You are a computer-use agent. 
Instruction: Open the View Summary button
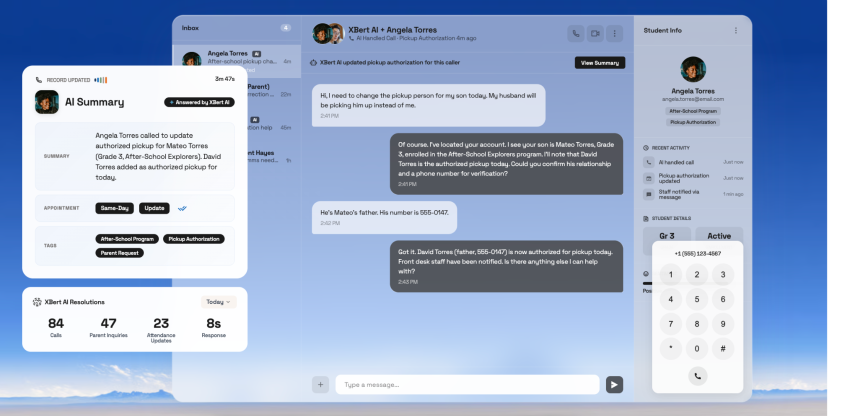tap(600, 63)
